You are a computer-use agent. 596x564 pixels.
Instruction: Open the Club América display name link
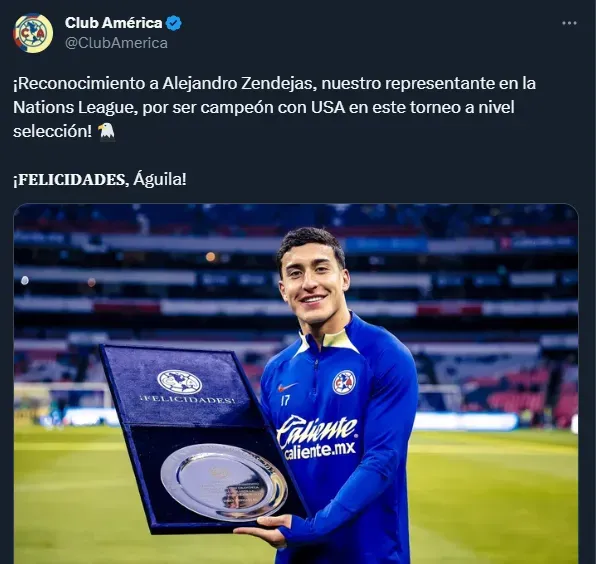tap(113, 23)
